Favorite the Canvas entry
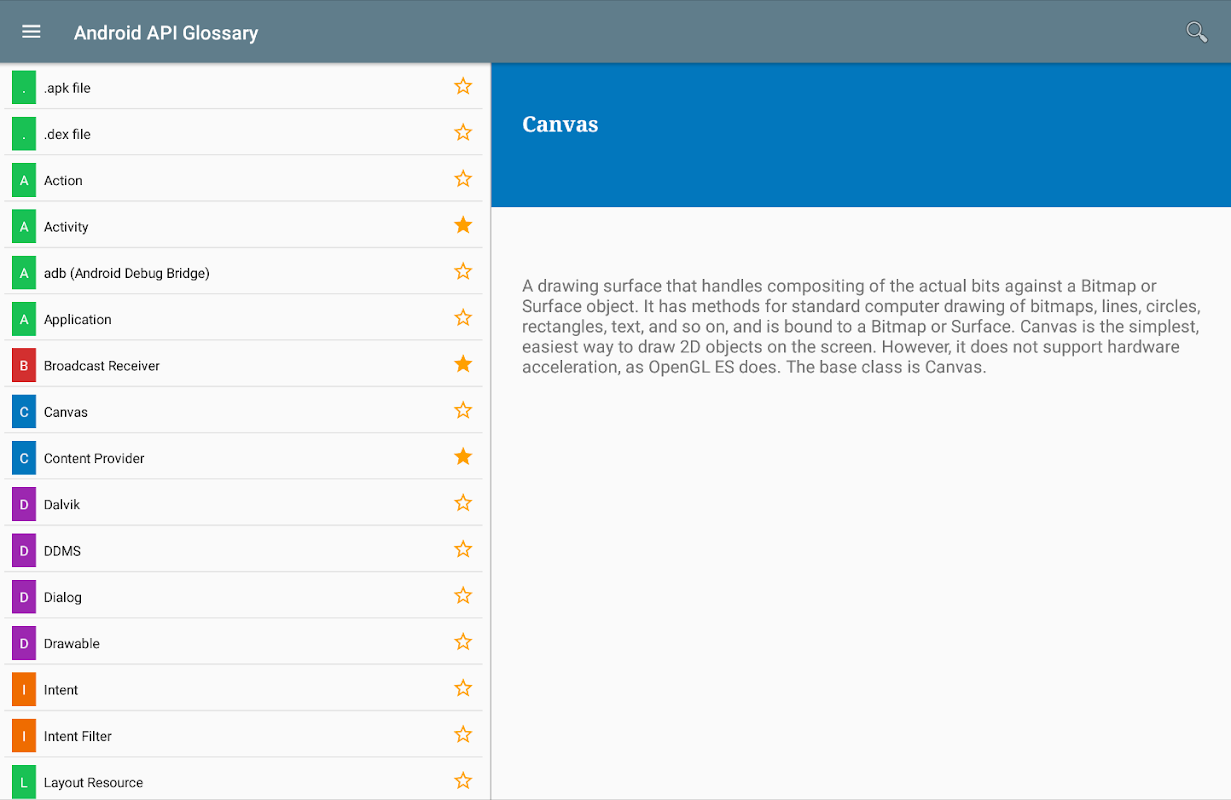Viewport: 1231px width, 800px height. tap(463, 410)
